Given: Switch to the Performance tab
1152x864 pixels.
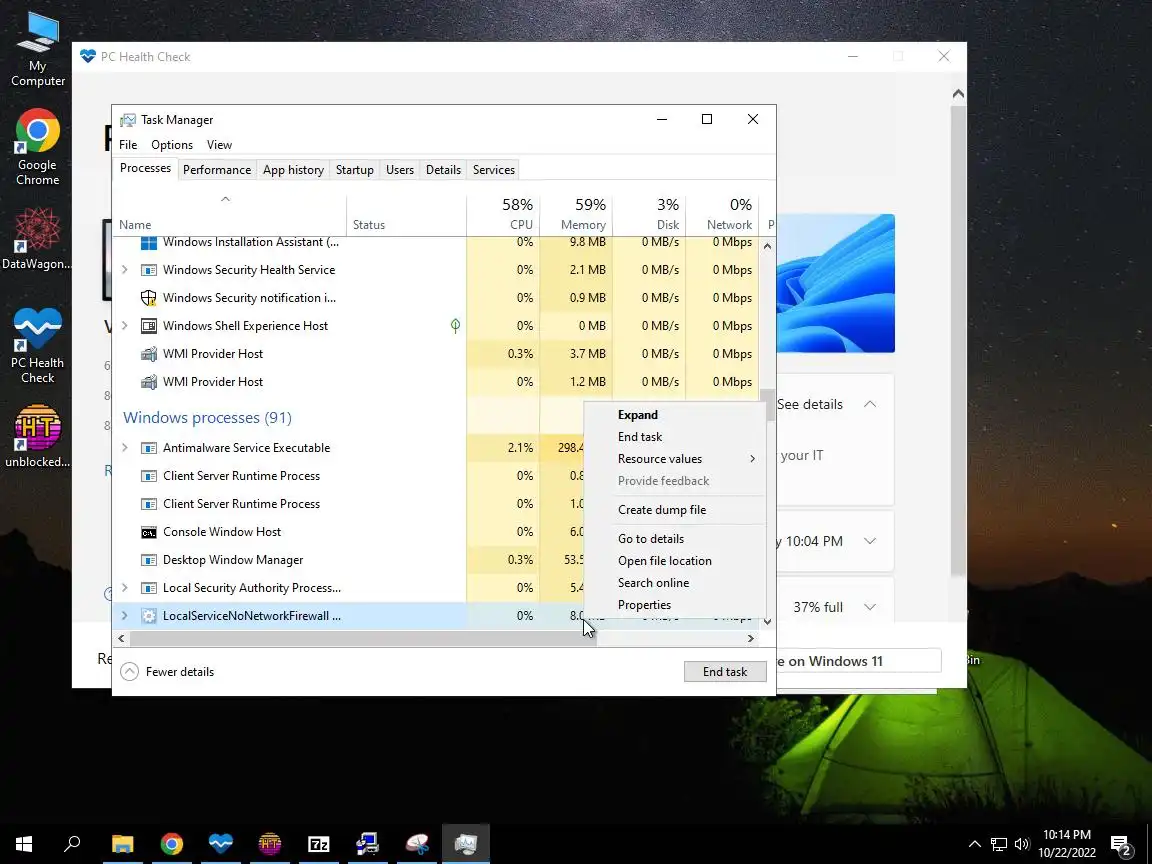Looking at the screenshot, I should [x=217, y=170].
